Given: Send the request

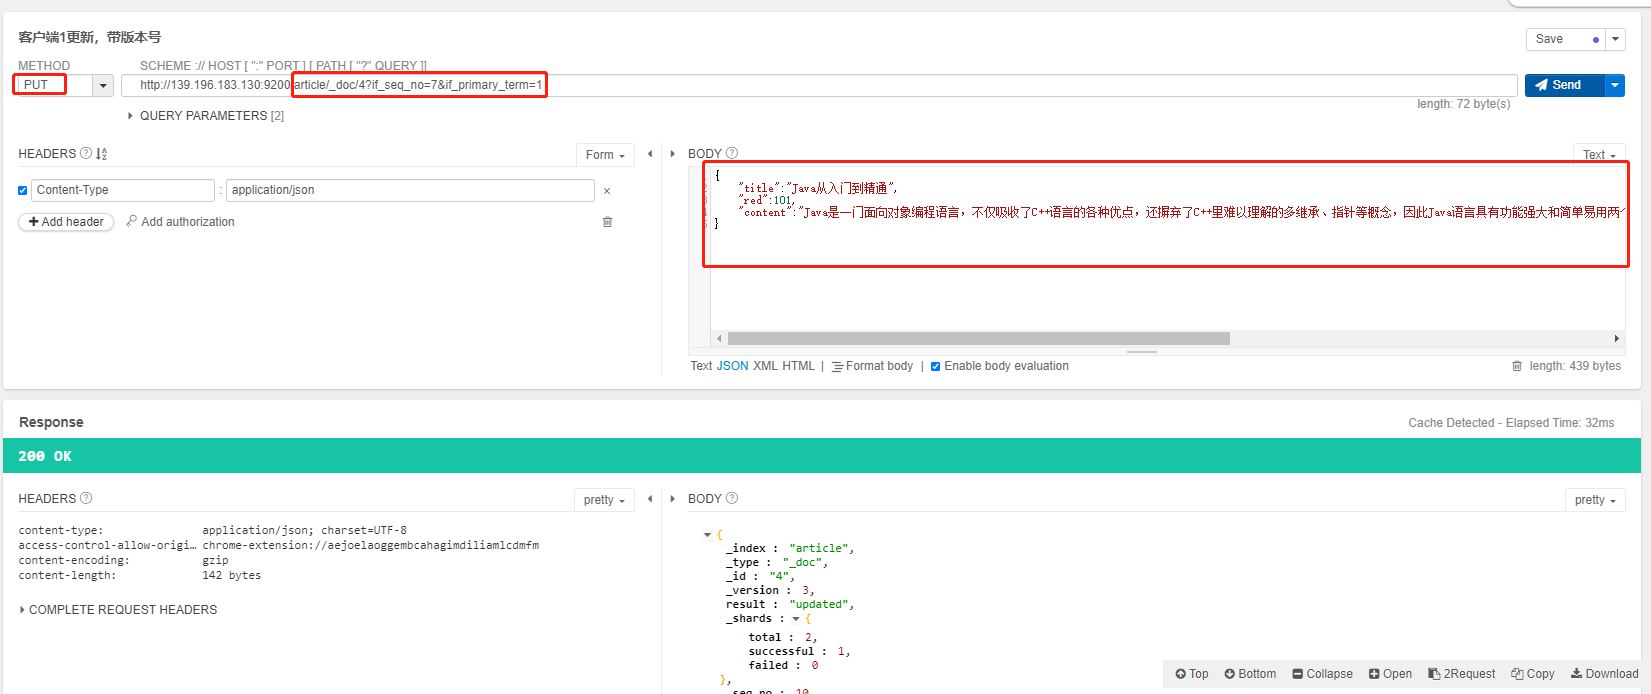Looking at the screenshot, I should pos(1564,85).
